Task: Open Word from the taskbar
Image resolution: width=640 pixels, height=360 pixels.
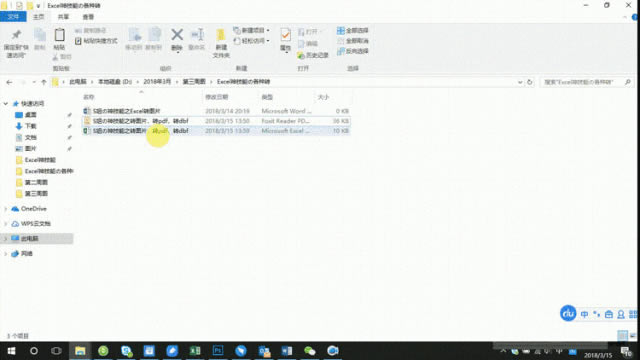Action: click(x=287, y=351)
